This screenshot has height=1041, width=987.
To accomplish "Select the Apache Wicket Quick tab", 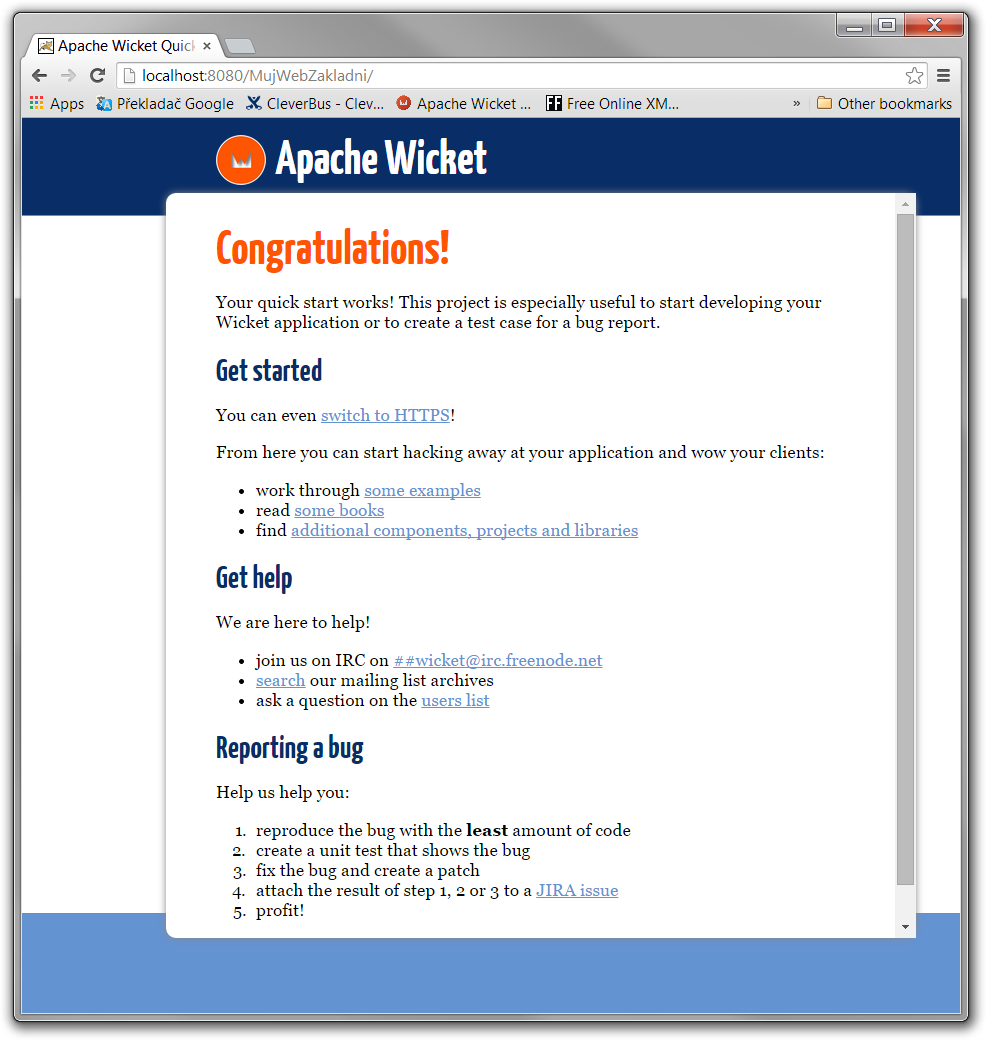I will 125,46.
